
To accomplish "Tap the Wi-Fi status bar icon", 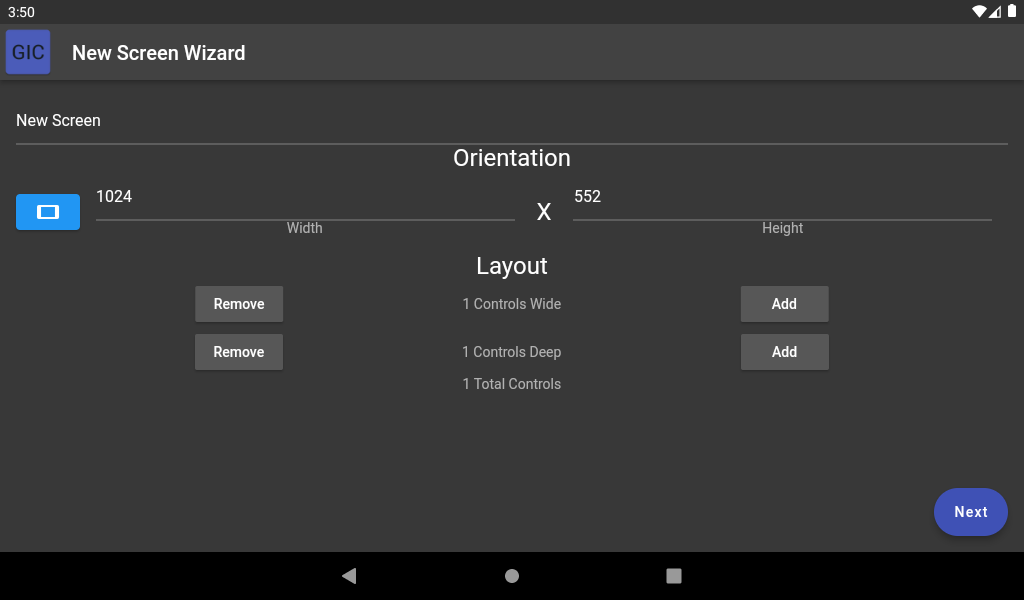I will tap(981, 12).
